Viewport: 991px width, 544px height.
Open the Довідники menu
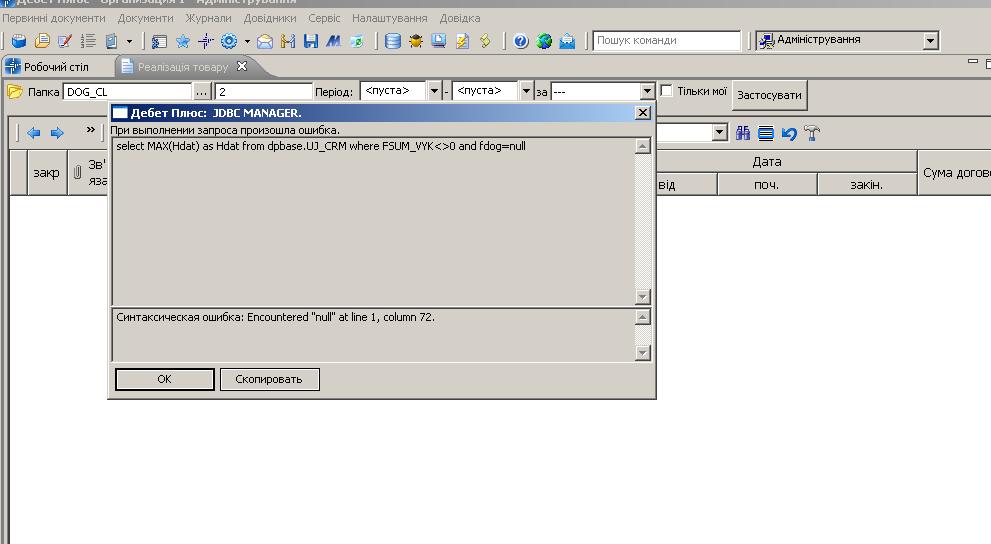coord(270,18)
